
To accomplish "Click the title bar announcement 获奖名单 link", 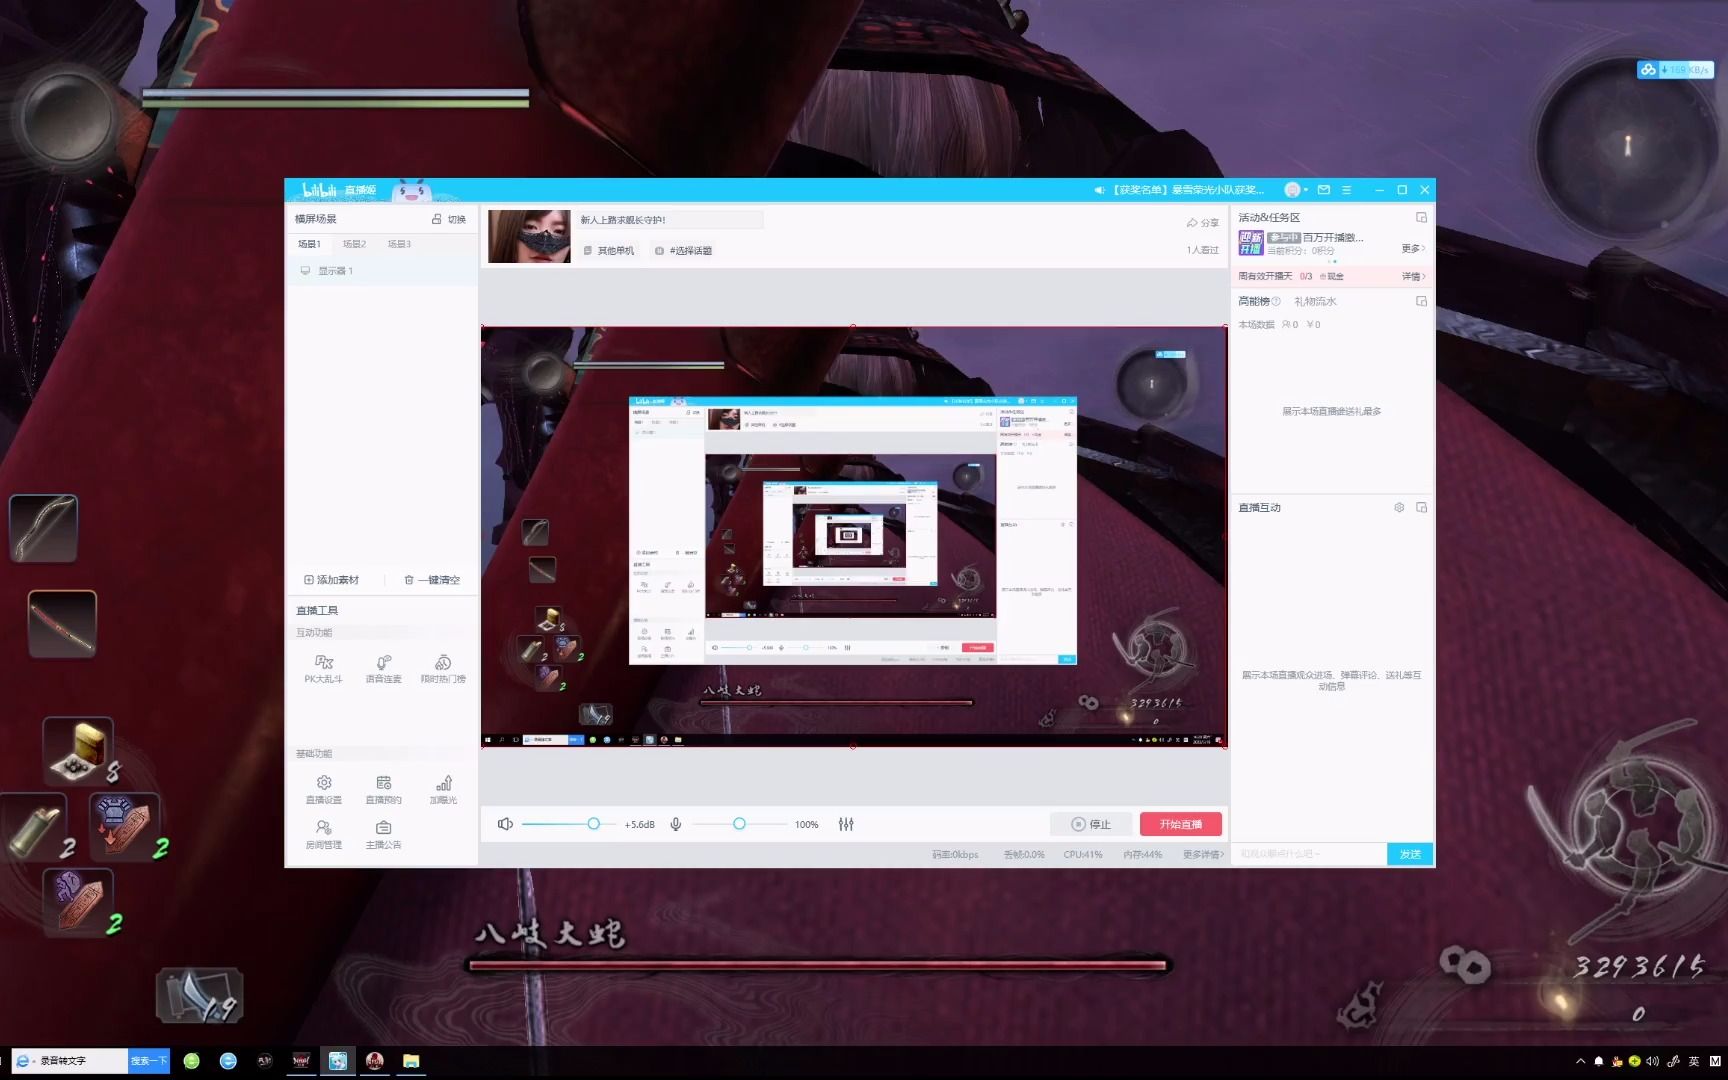I will (x=1188, y=189).
